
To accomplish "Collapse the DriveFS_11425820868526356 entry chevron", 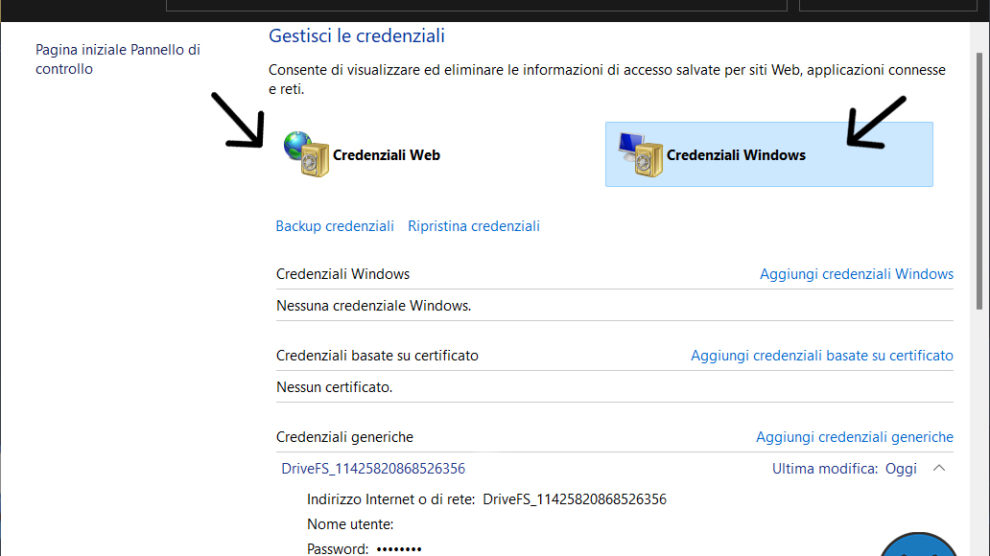I will tap(939, 468).
